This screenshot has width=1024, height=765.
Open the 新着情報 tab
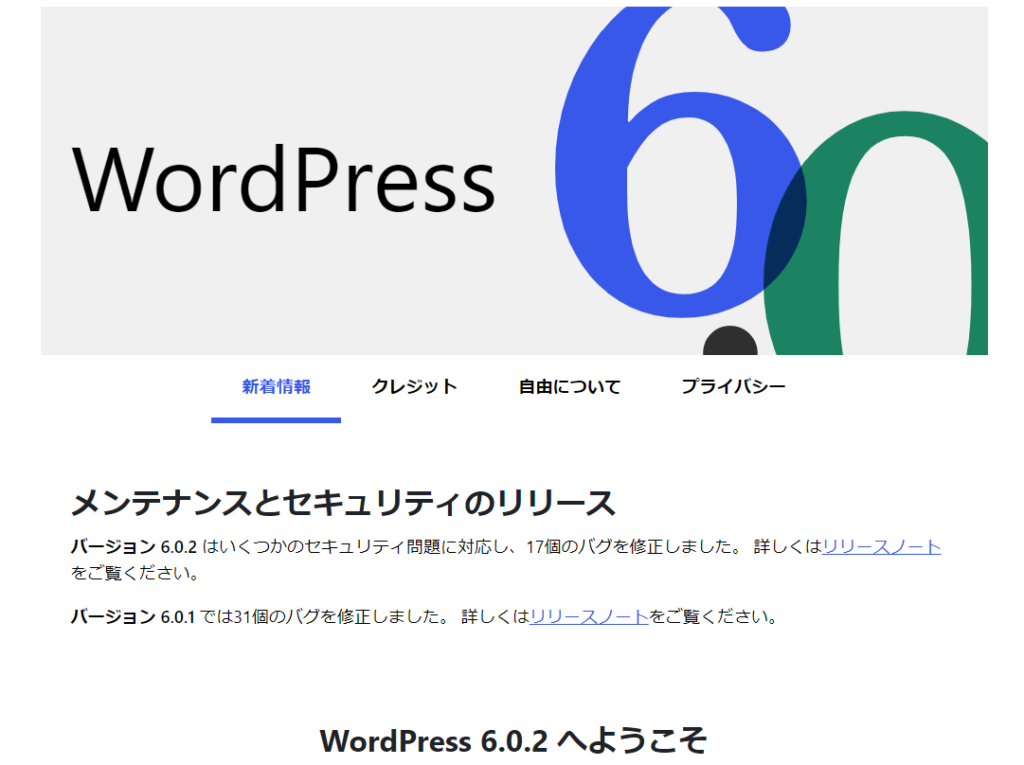pos(276,387)
